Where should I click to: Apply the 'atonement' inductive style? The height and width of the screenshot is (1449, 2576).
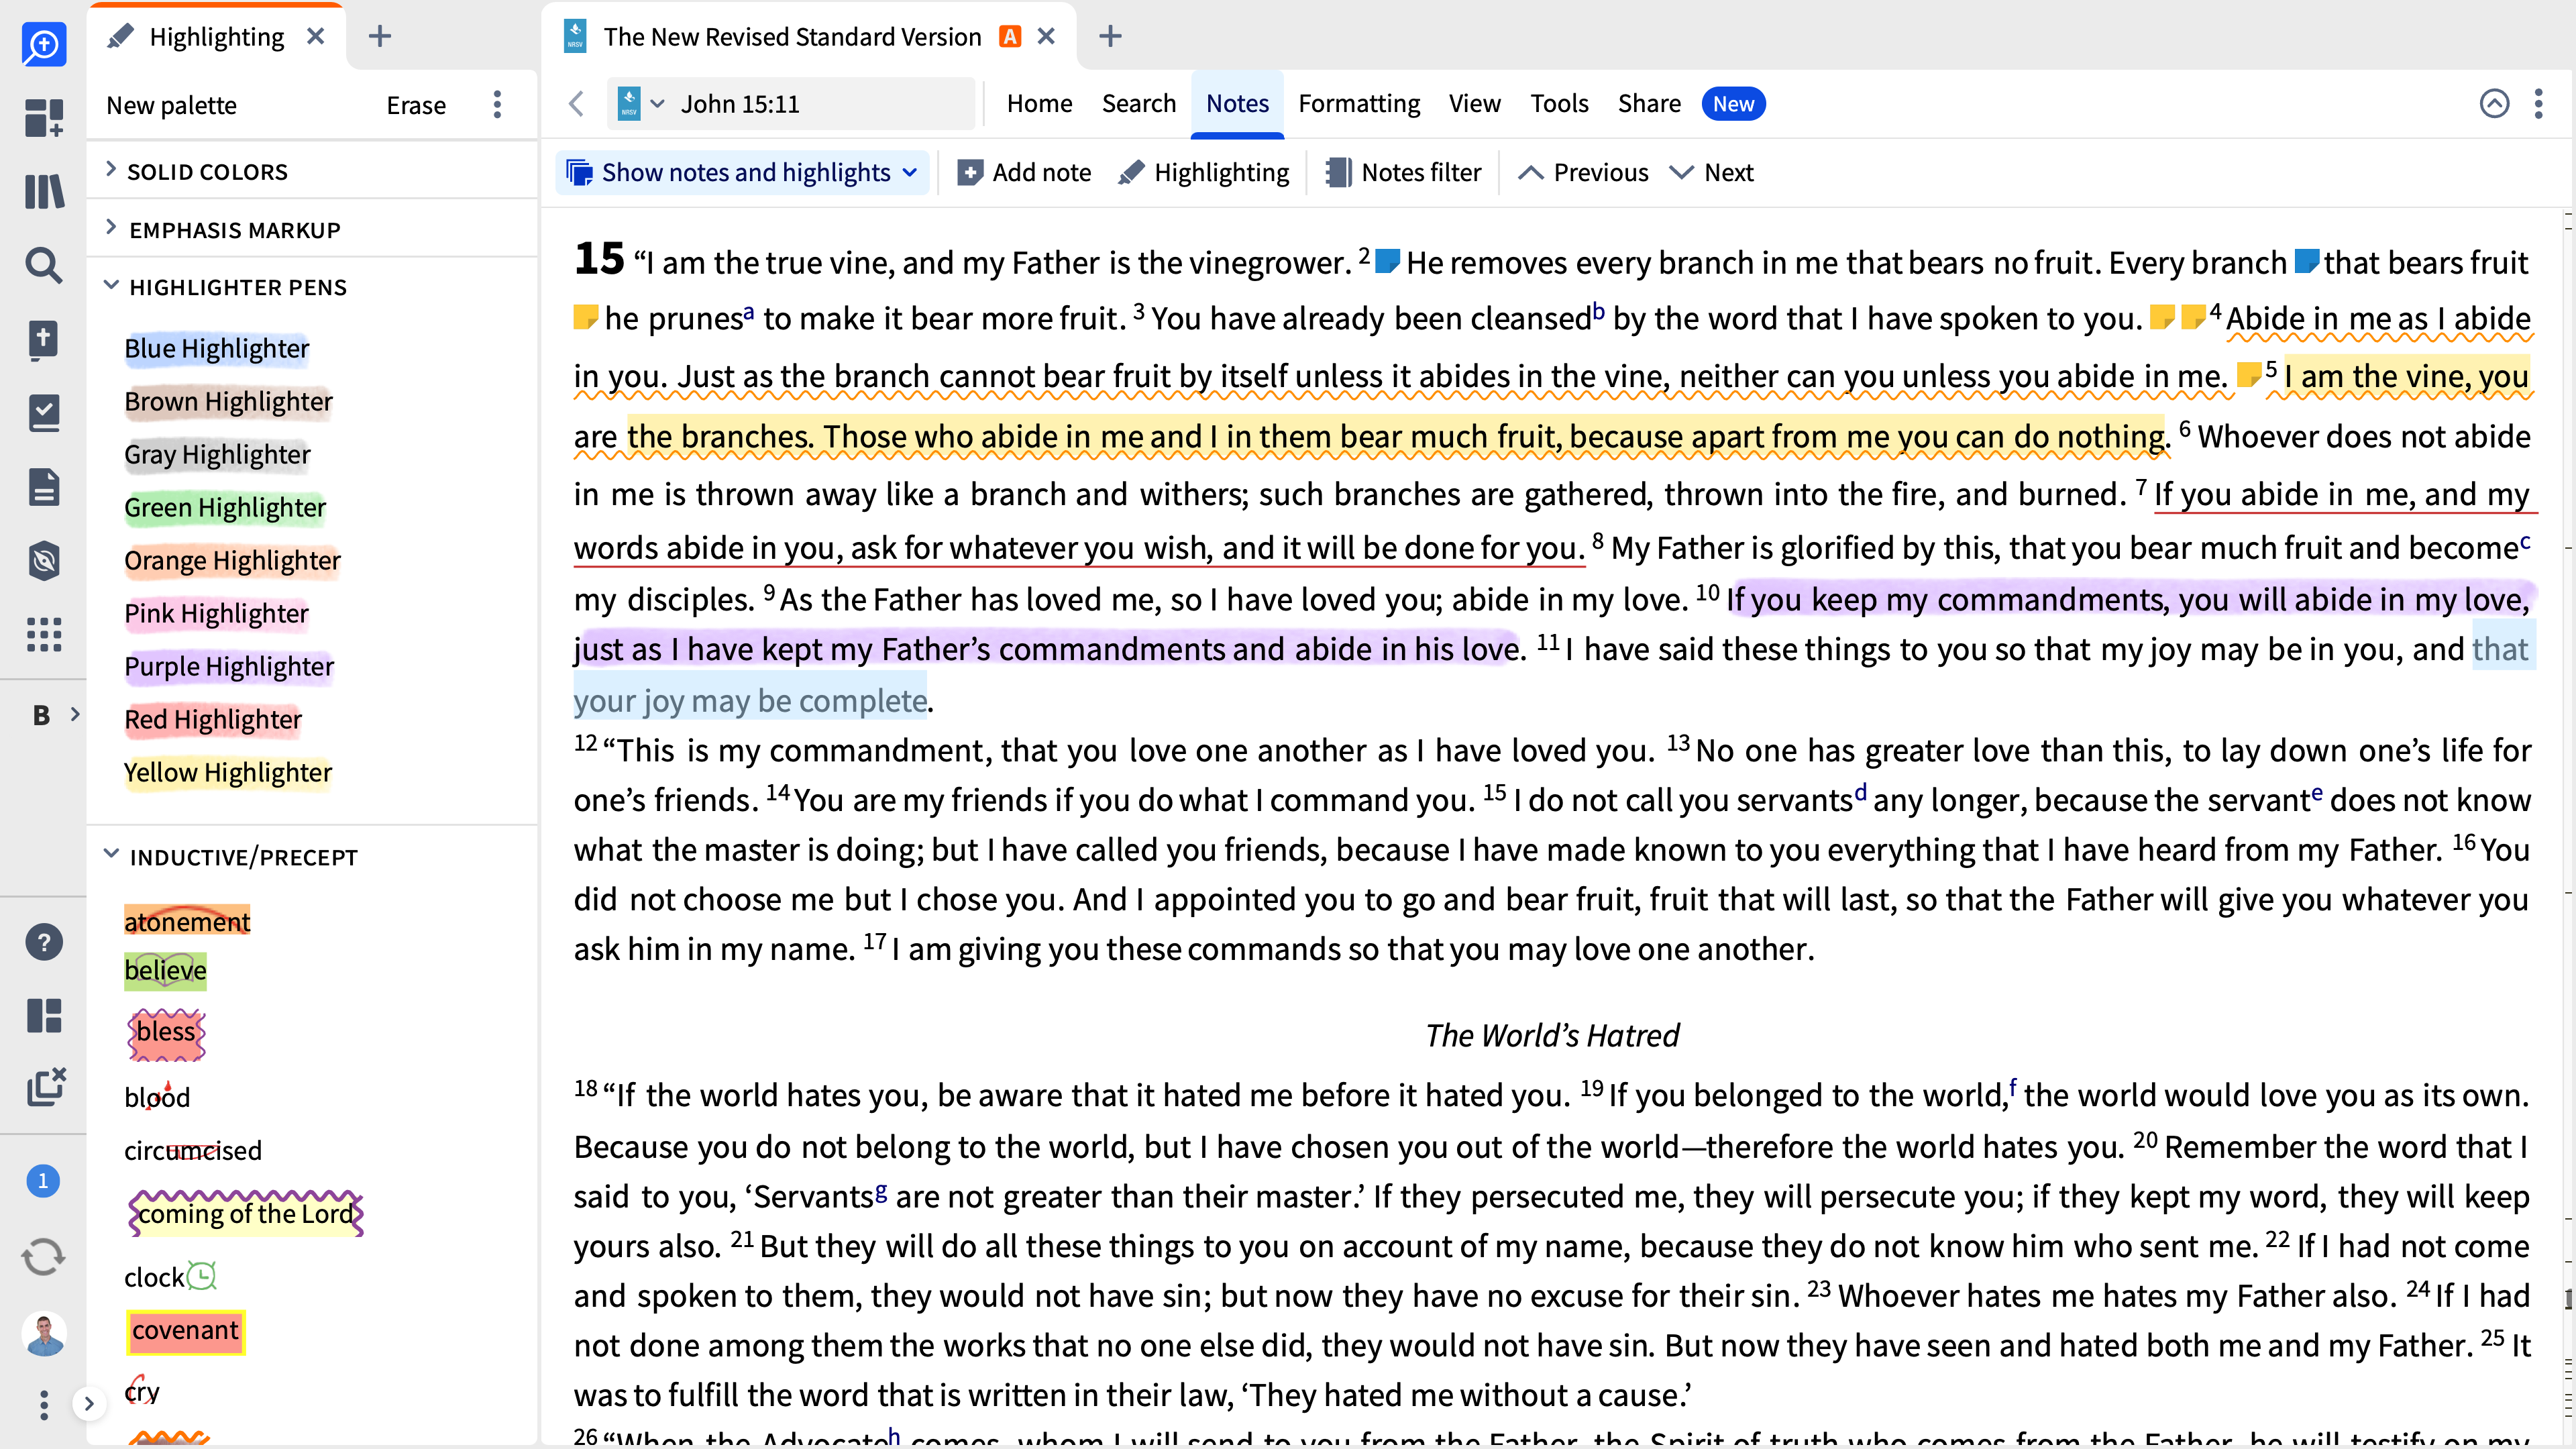pos(187,921)
